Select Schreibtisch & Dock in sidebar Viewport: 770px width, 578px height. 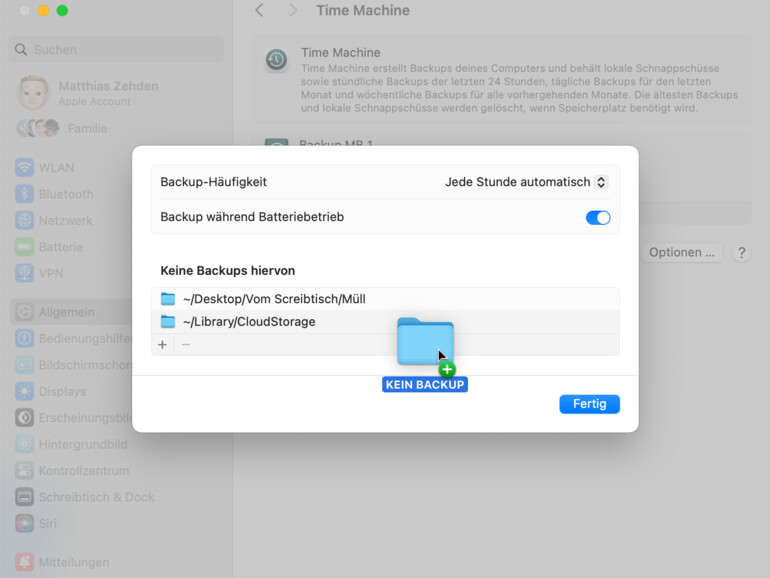coord(96,497)
